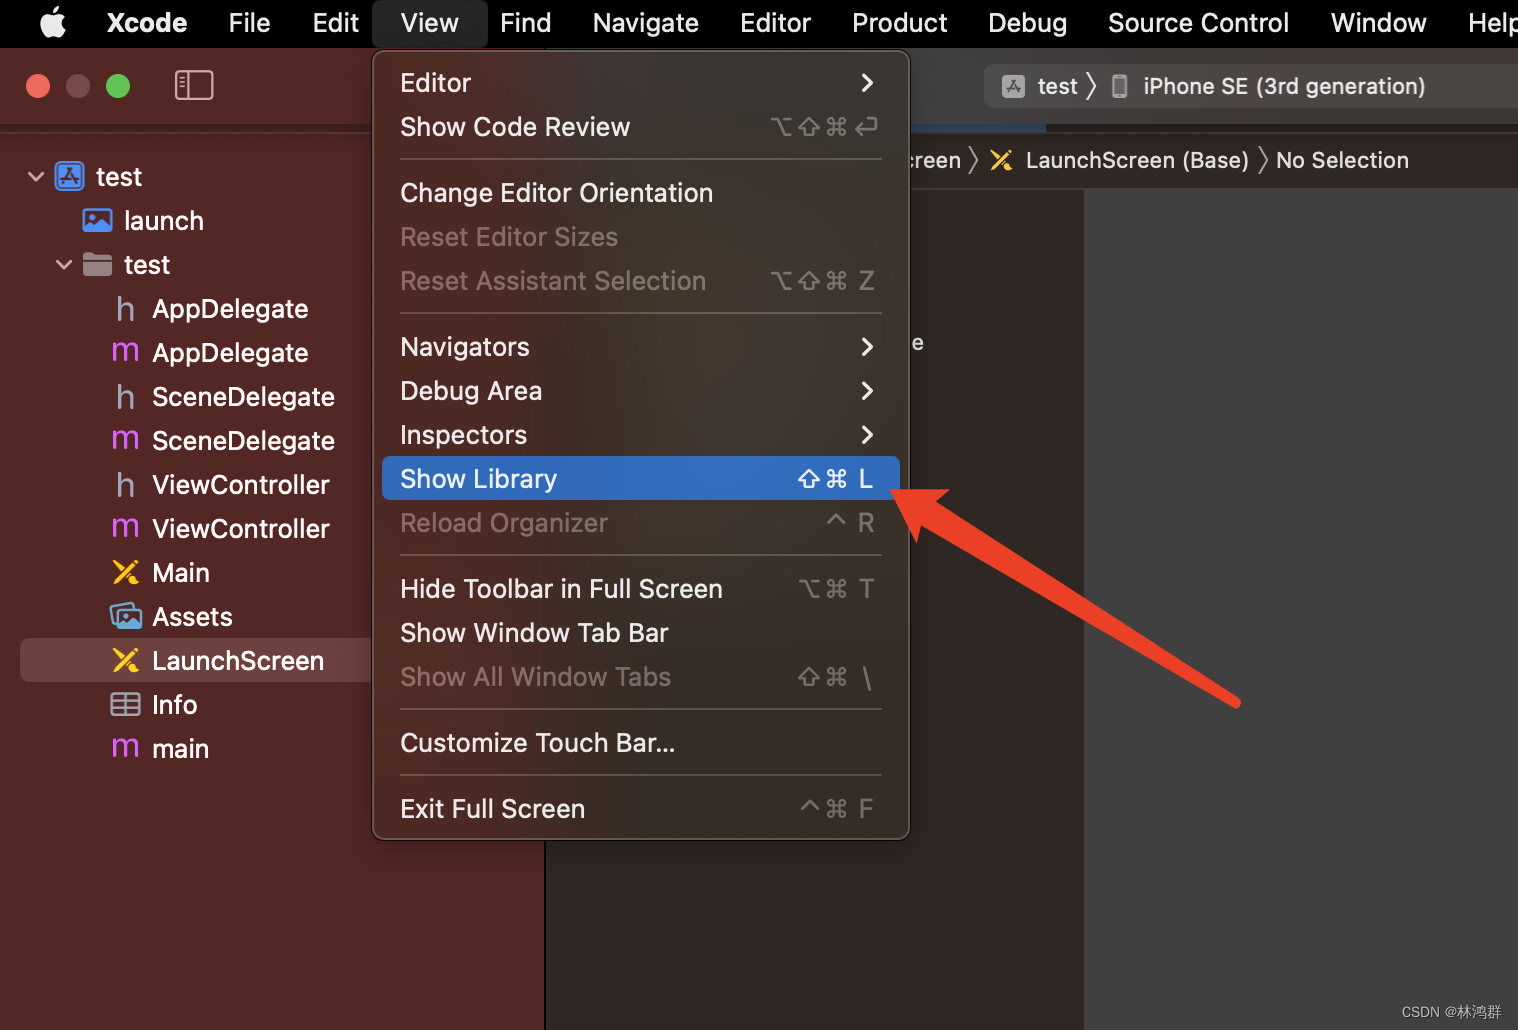Screen dimensions: 1518x1030
Task: Close the open View menu
Action: (430, 23)
